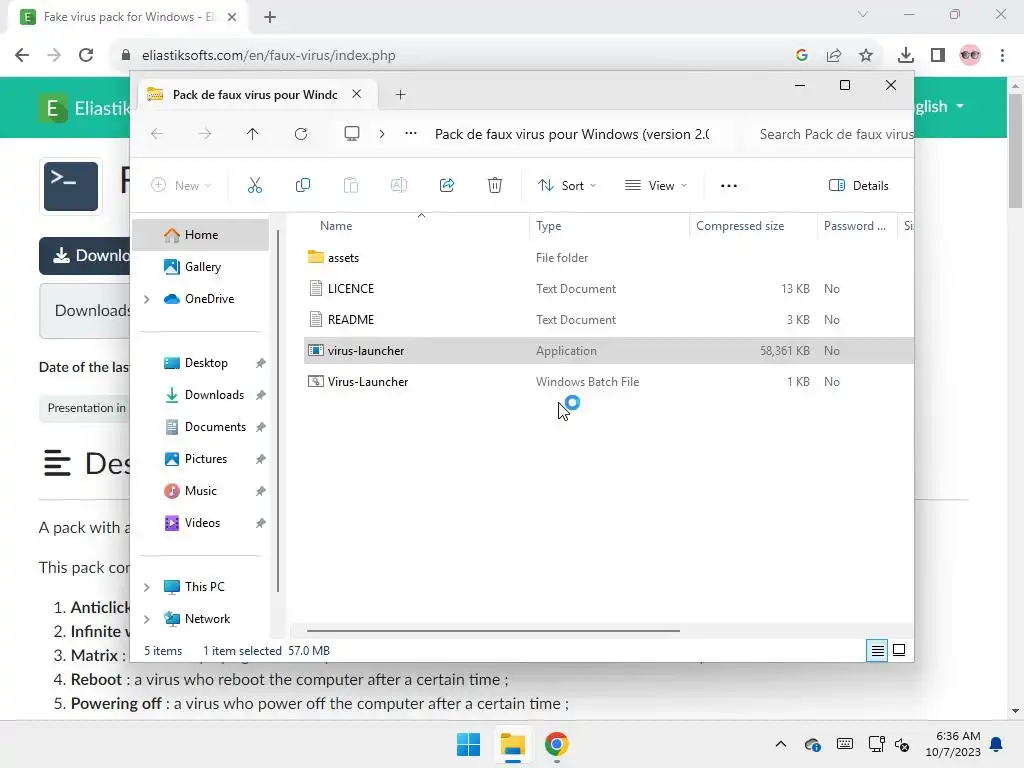Click File Explorer in the taskbar
Image resolution: width=1024 pixels, height=768 pixels.
pos(513,744)
